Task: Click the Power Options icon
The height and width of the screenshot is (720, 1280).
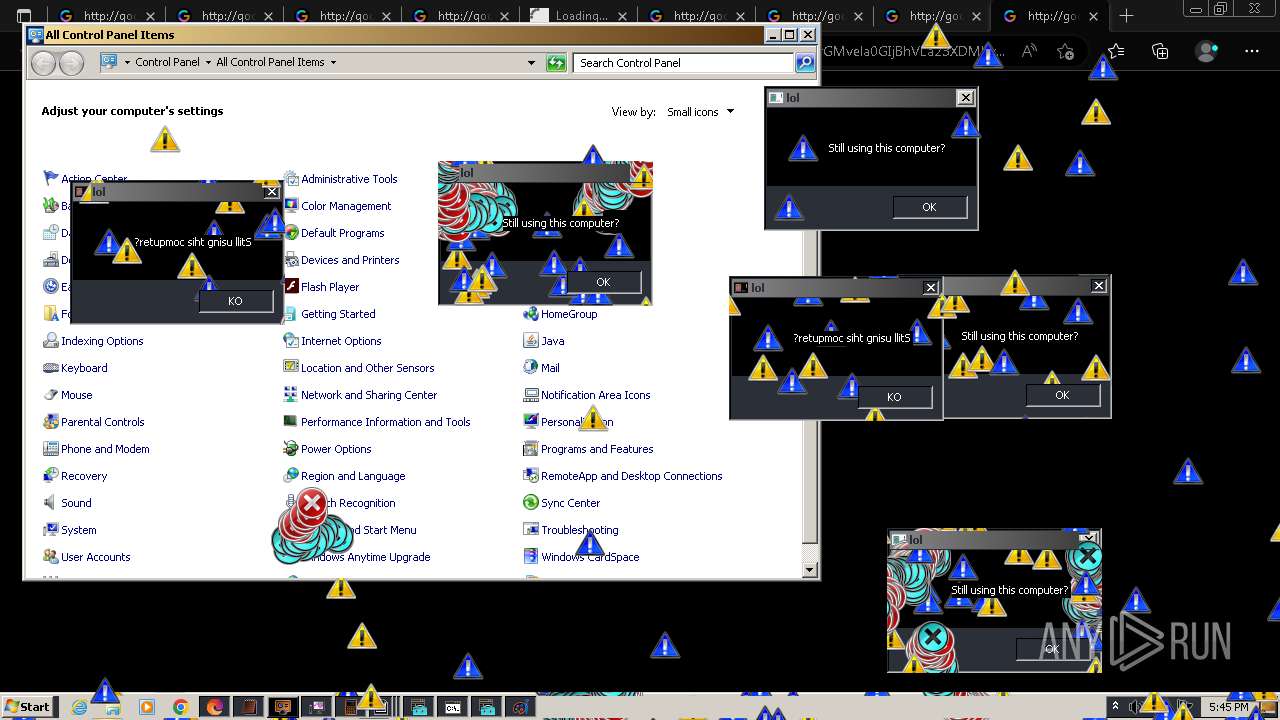Action: tap(291, 449)
